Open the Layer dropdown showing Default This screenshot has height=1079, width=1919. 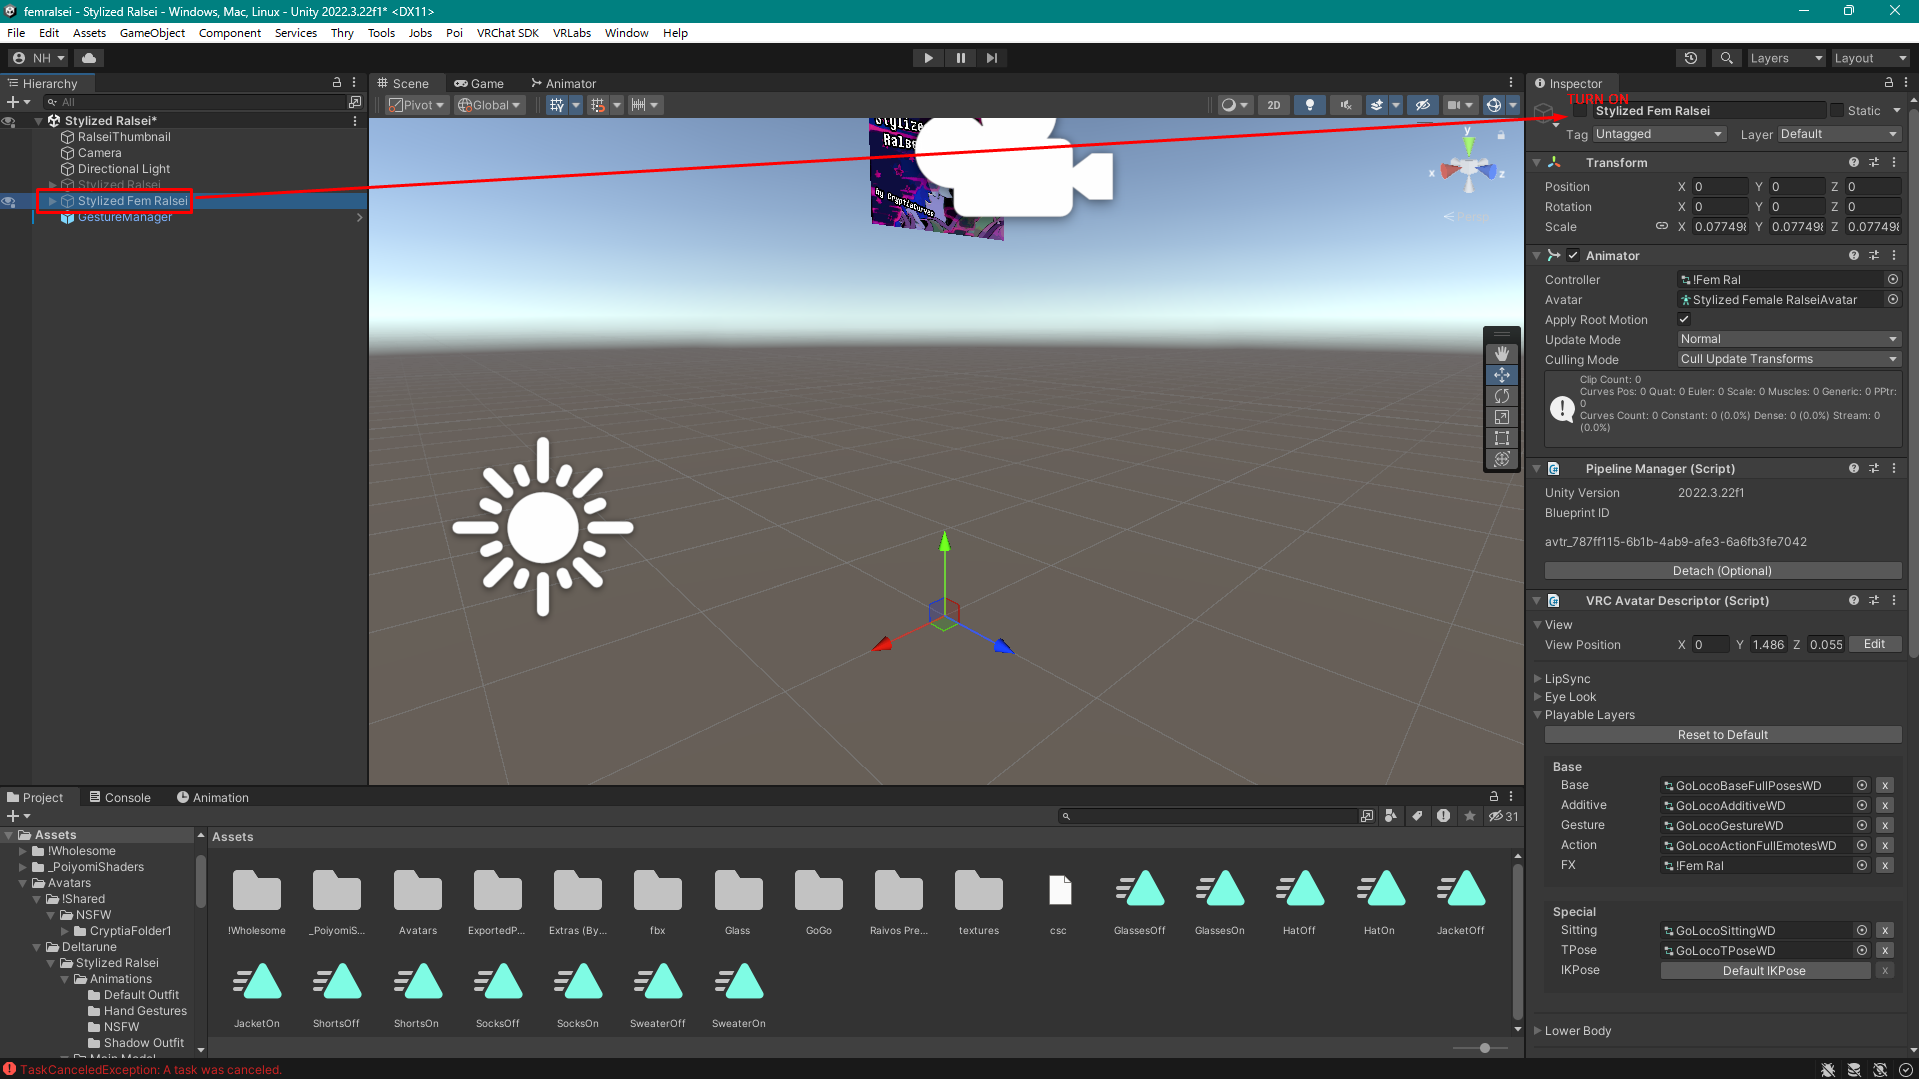(1838, 134)
